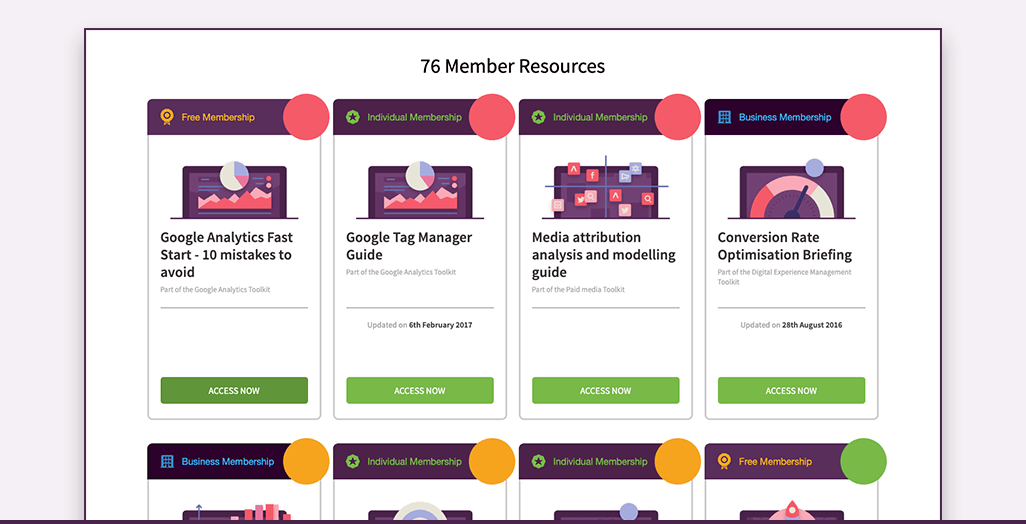Image resolution: width=1026 pixels, height=524 pixels.
Task: Click the social media grid illustration on Media attribution card
Action: point(605,188)
